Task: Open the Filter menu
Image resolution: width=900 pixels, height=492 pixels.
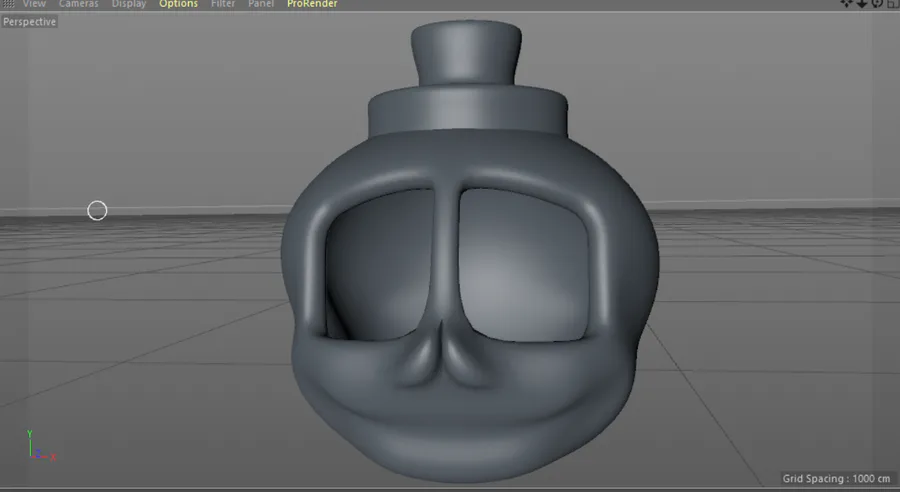Action: tap(223, 3)
